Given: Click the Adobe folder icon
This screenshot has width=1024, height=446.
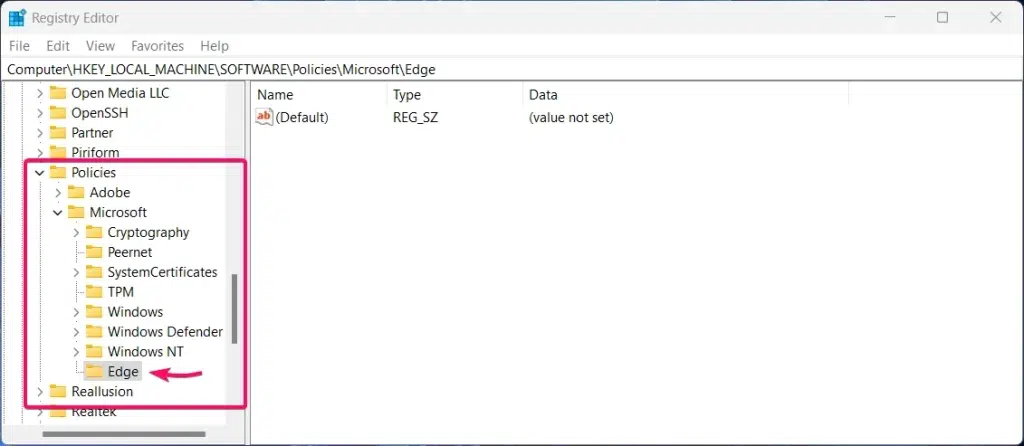Looking at the screenshot, I should point(76,192).
